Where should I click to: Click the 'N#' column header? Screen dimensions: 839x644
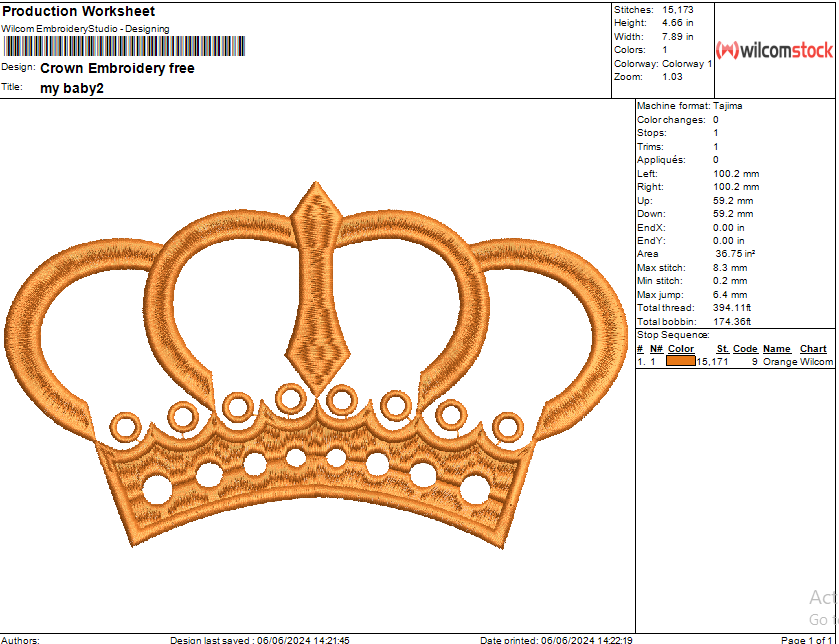coord(657,349)
